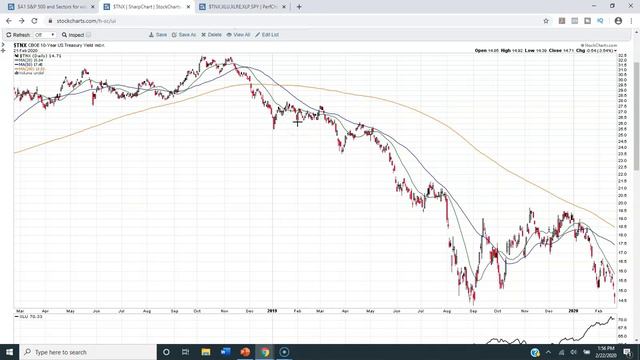Click View All in chart toolbar
This screenshot has height=360, width=640.
(x=238, y=35)
